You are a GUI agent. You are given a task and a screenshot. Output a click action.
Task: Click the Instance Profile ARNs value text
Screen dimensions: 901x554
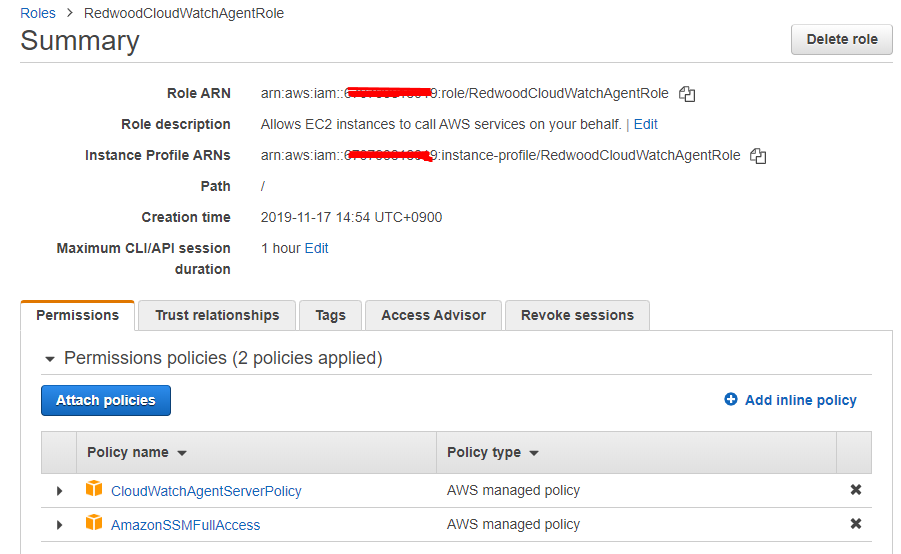click(x=500, y=155)
